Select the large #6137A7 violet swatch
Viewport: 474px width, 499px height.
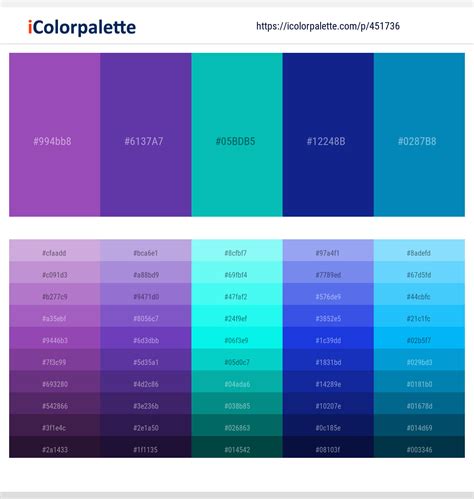146,135
